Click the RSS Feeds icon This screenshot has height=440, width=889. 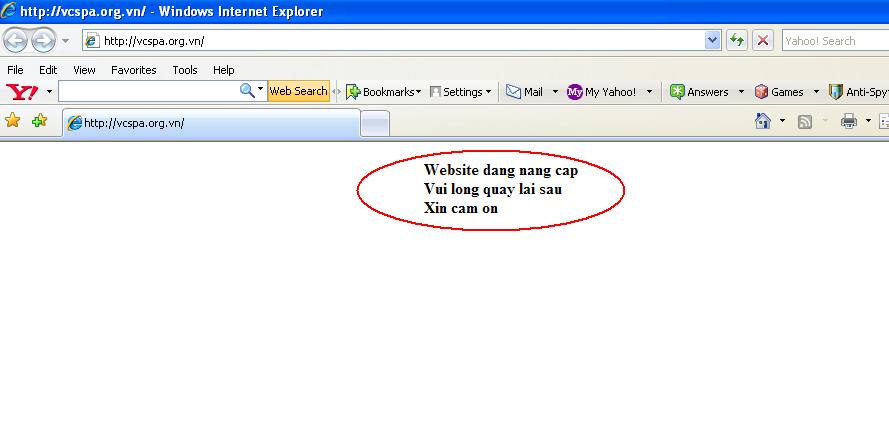click(x=805, y=121)
